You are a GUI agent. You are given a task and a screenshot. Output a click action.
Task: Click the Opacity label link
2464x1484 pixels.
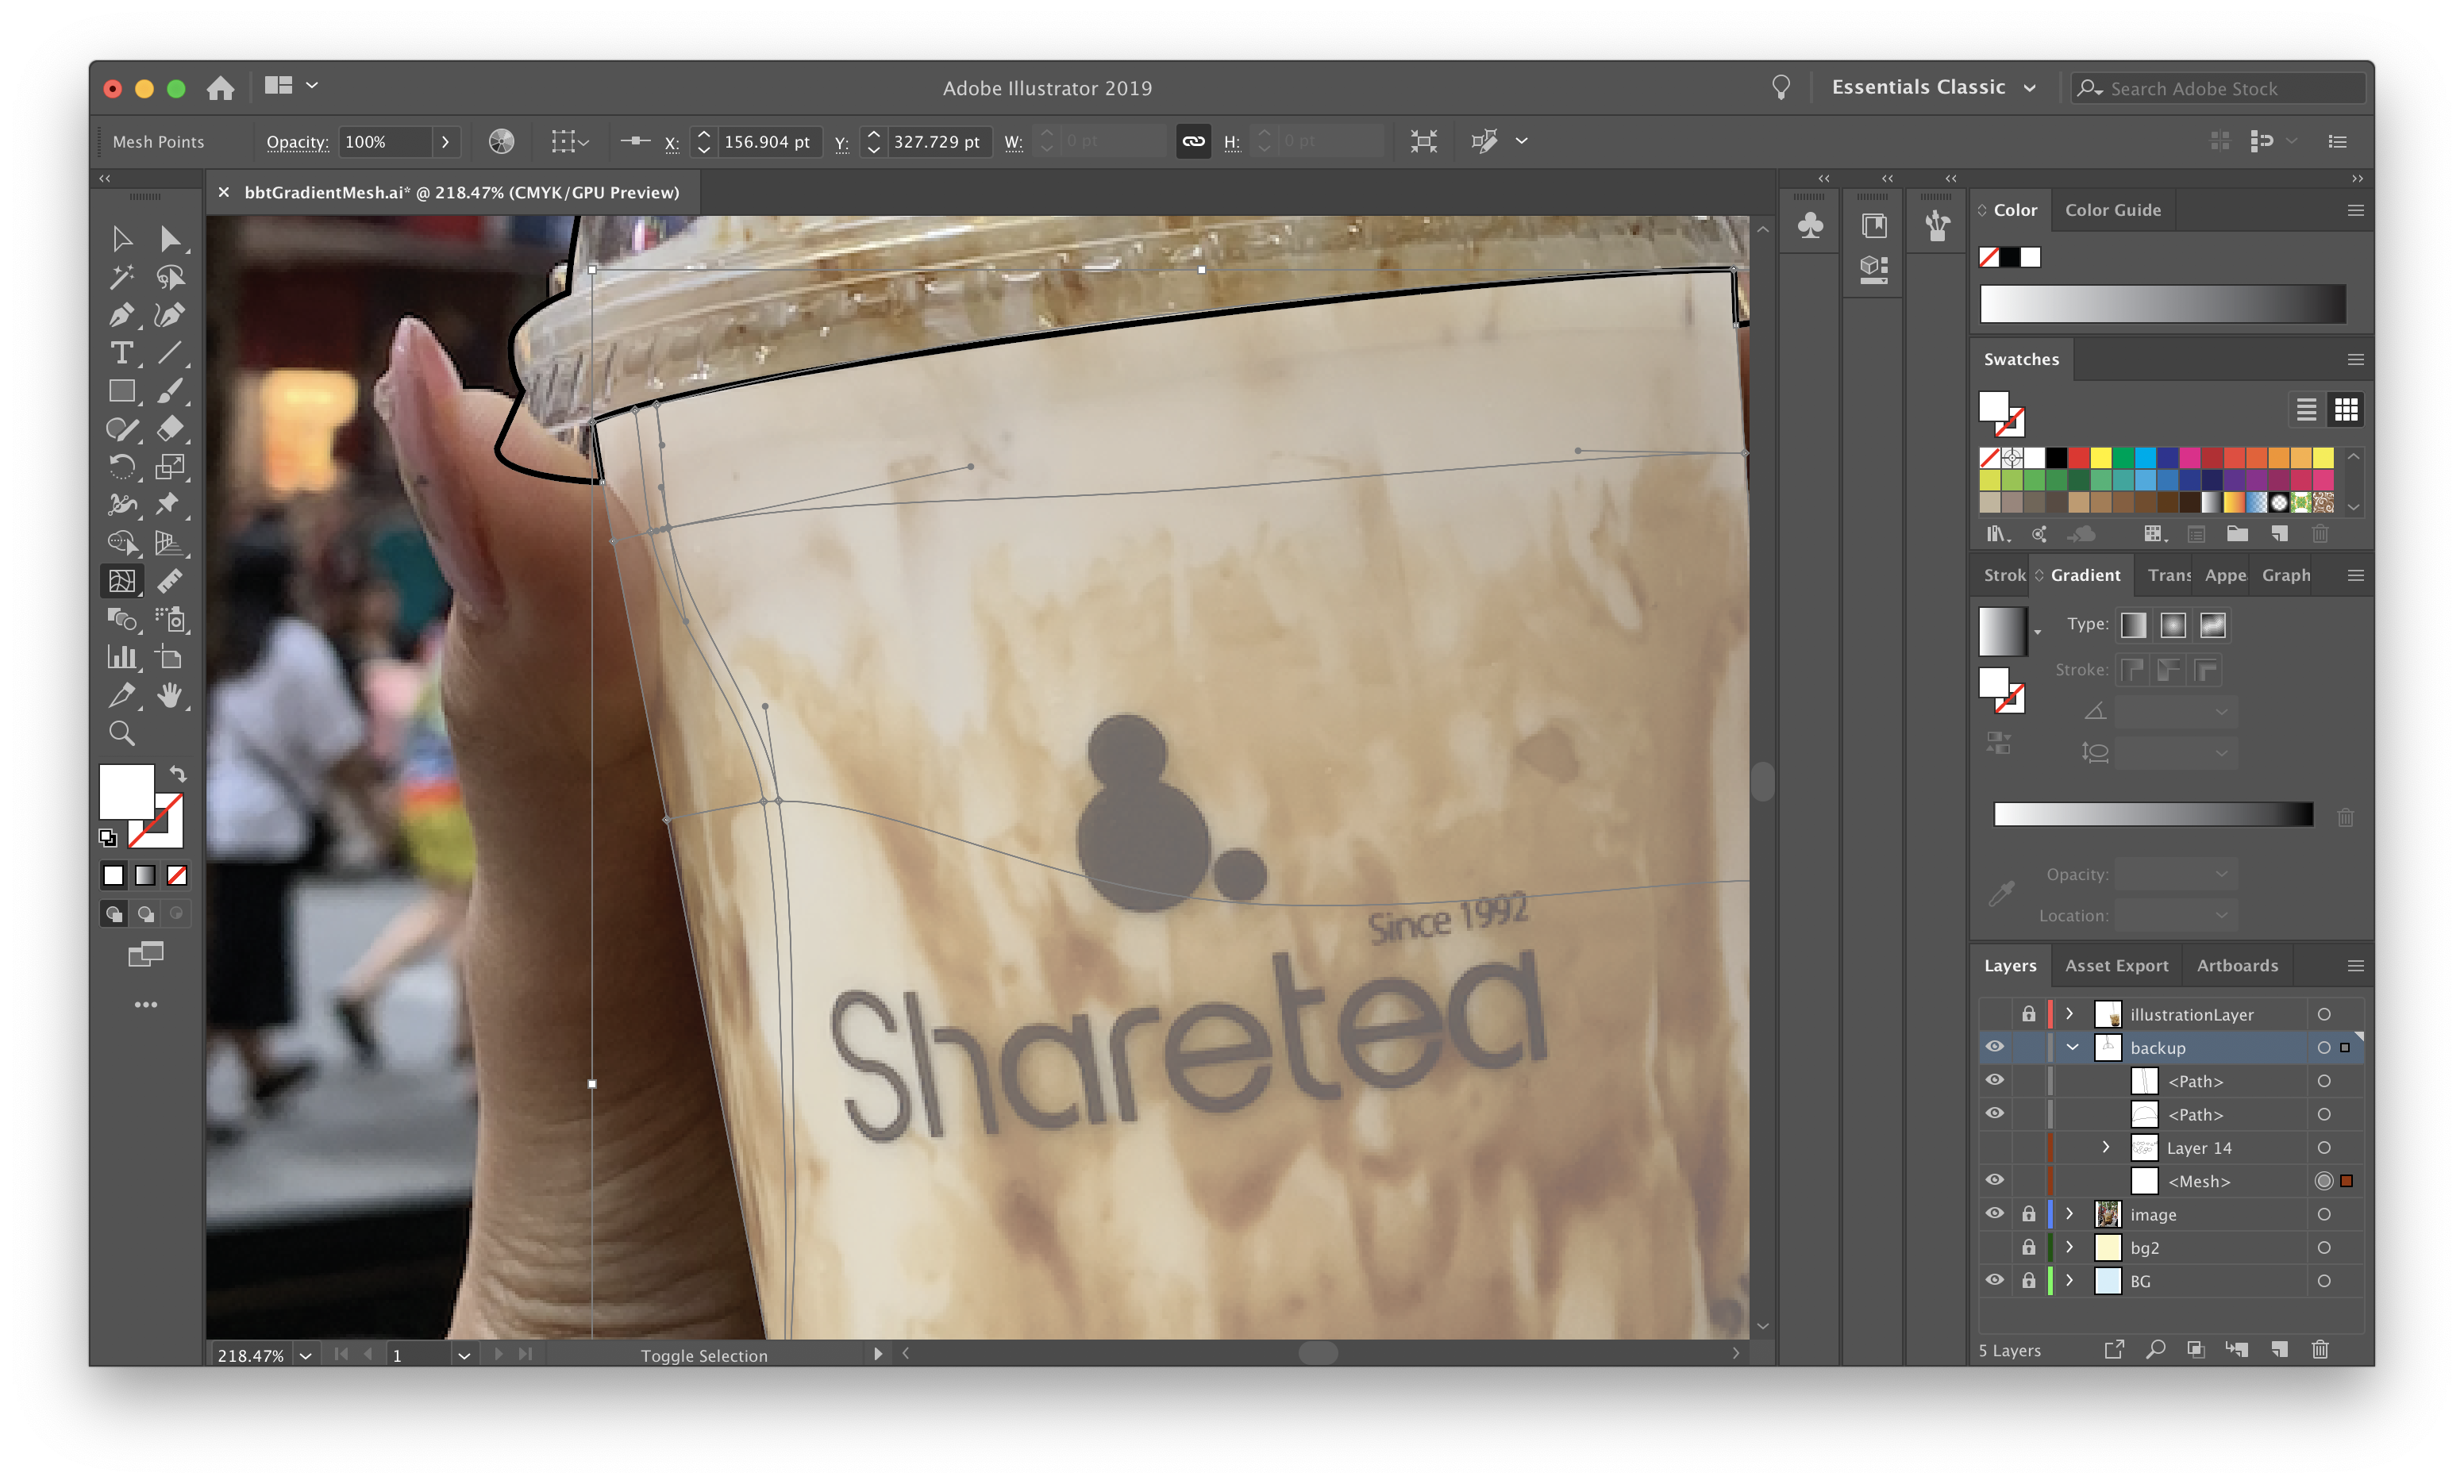click(x=297, y=142)
